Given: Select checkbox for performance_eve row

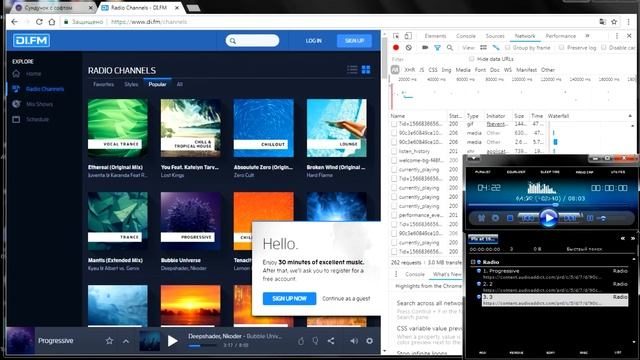Looking at the screenshot, I should [394, 215].
